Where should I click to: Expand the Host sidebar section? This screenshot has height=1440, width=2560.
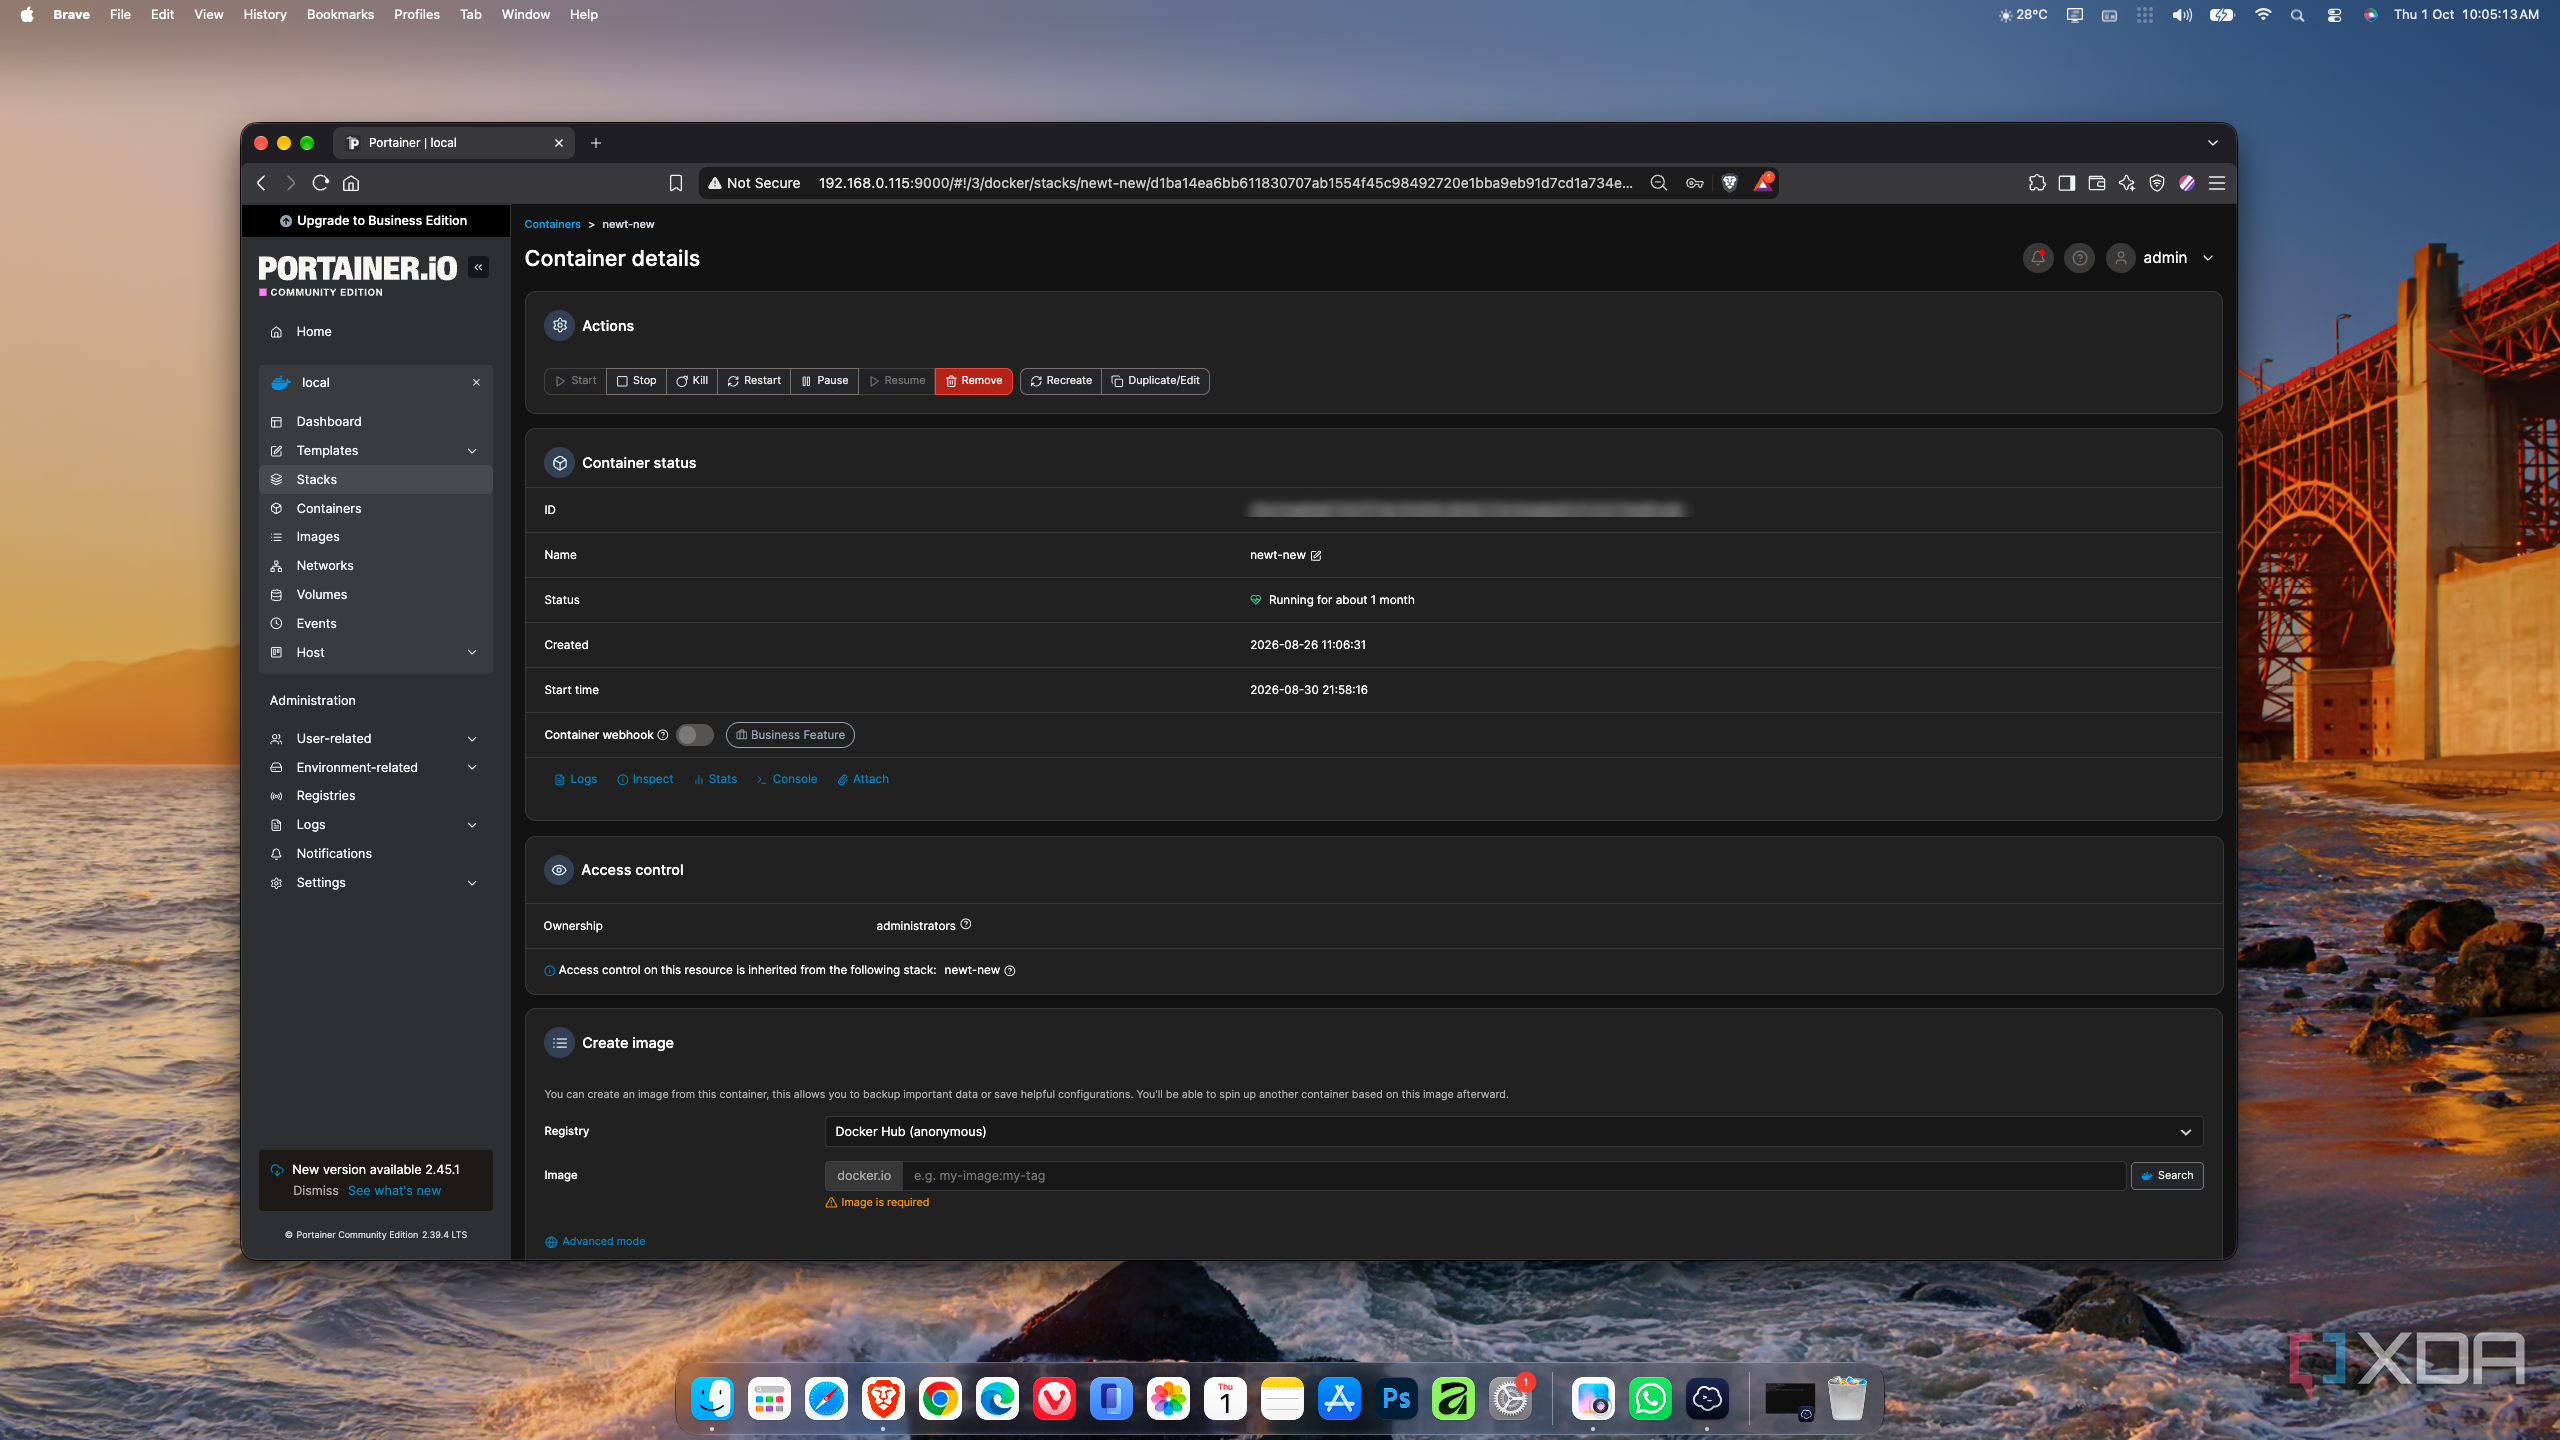(x=472, y=653)
